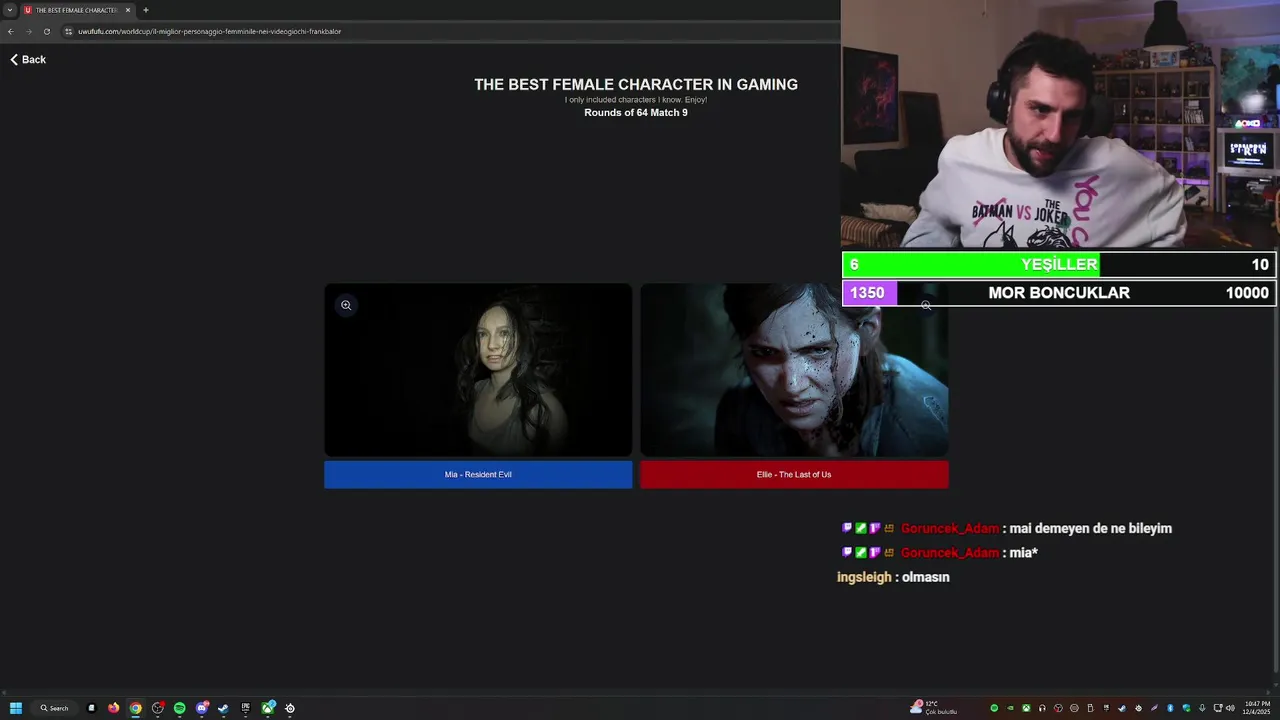Click the headphones tray icon
The height and width of the screenshot is (720, 1280).
[1042, 708]
